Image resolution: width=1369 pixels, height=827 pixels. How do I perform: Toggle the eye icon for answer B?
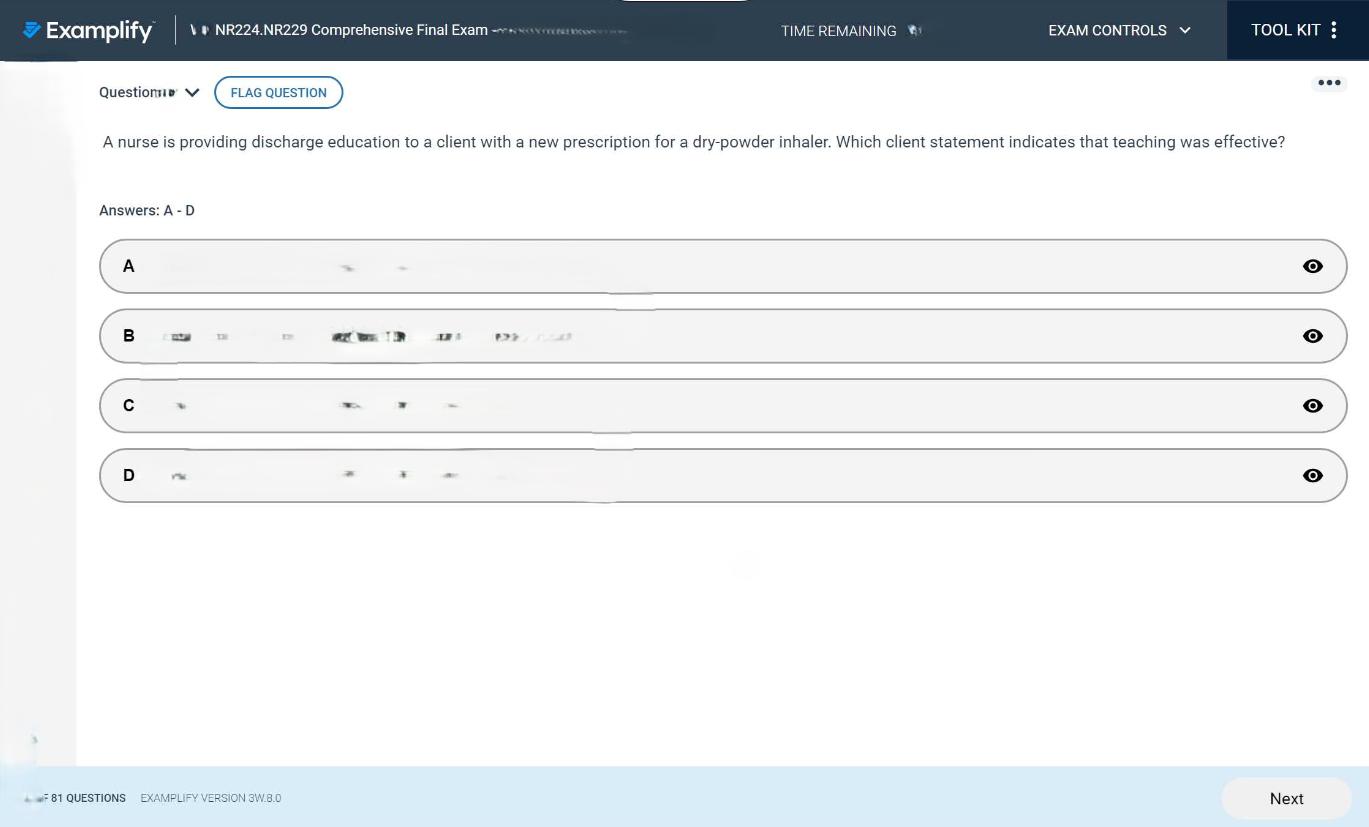[x=1313, y=336]
